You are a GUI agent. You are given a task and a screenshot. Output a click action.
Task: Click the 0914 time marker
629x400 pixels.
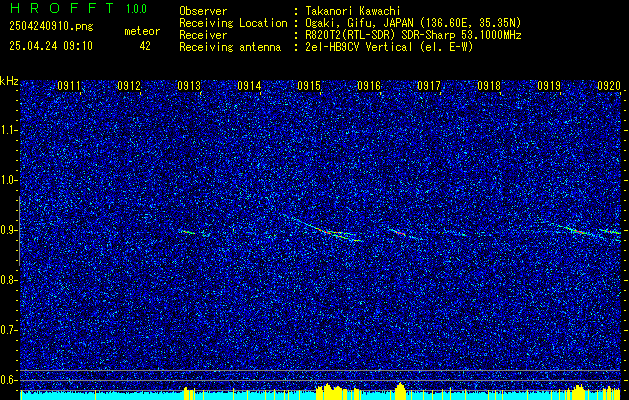(x=249, y=85)
